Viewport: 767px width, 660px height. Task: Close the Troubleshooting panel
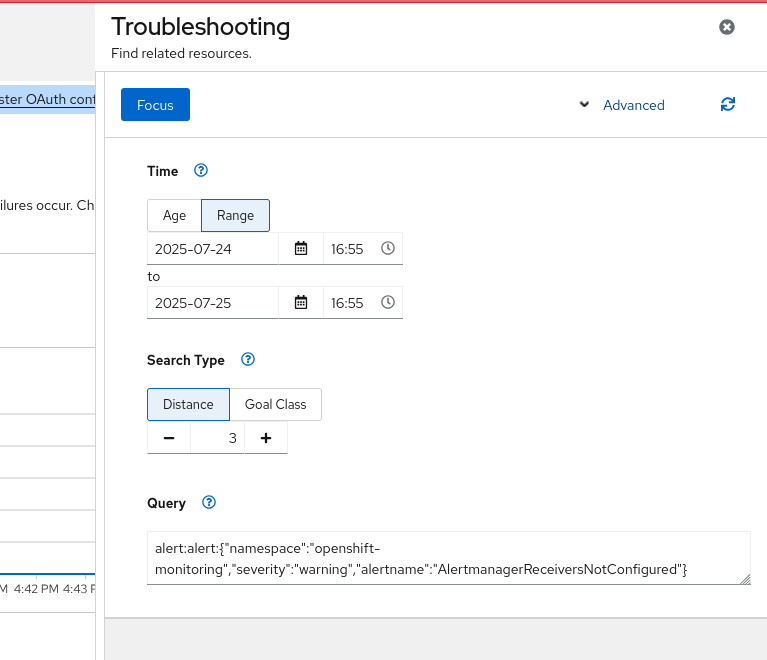(726, 27)
